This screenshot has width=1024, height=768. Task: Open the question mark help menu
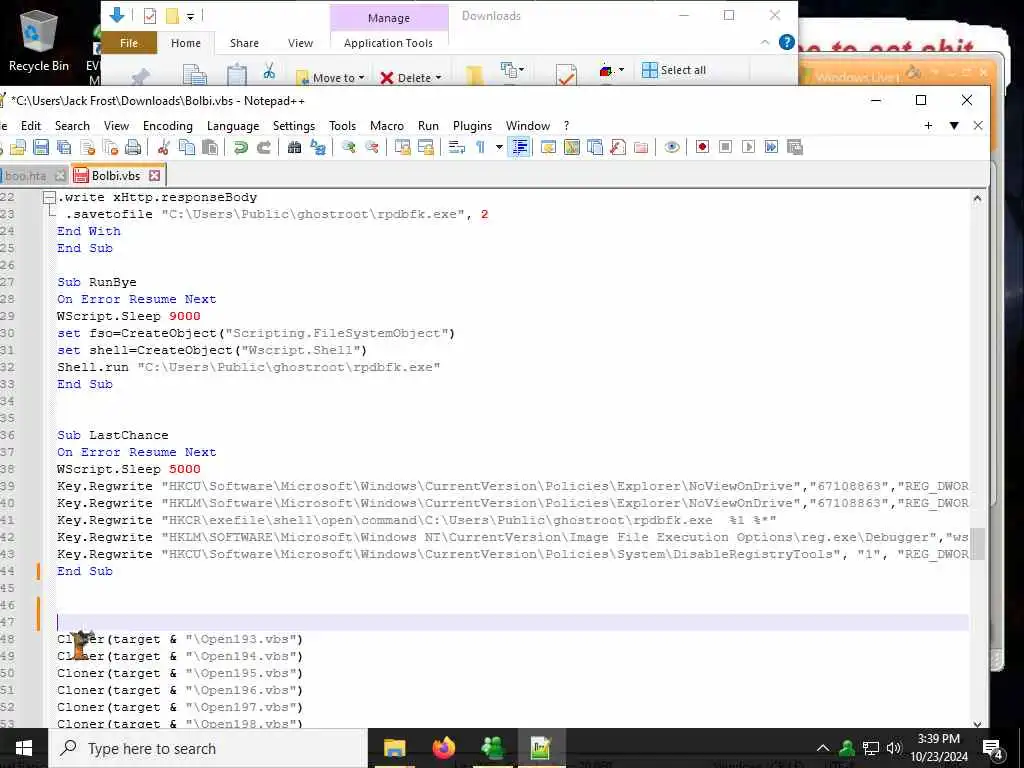tap(566, 125)
